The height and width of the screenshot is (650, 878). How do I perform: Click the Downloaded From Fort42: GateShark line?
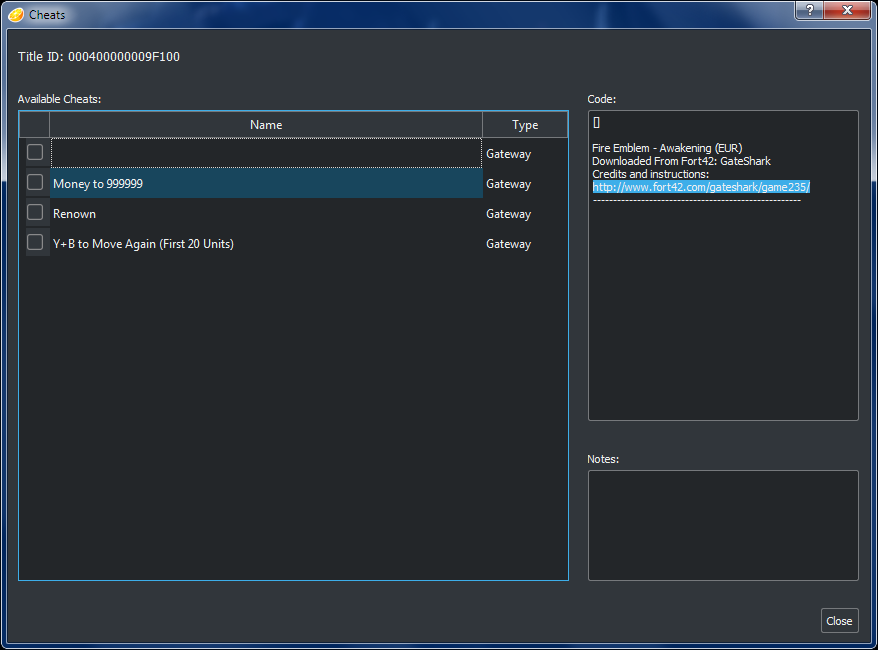tap(681, 161)
